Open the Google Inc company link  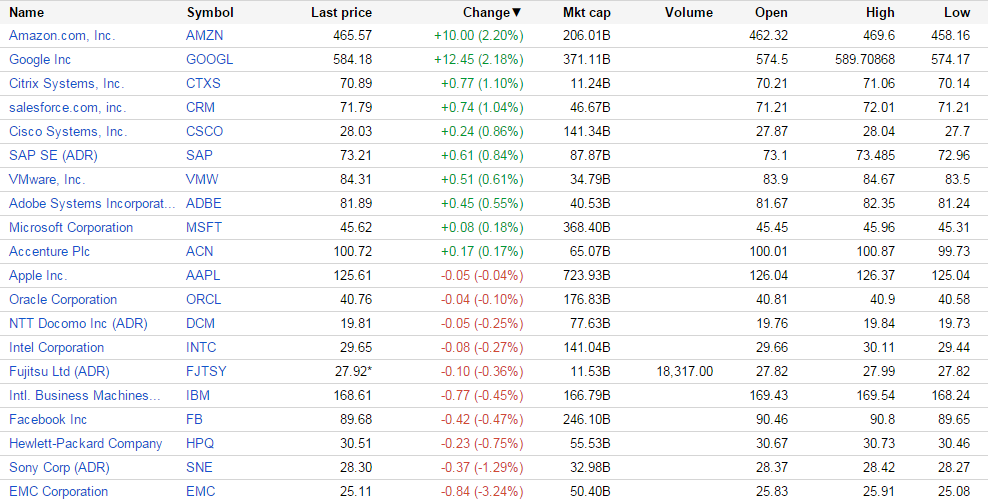point(40,59)
